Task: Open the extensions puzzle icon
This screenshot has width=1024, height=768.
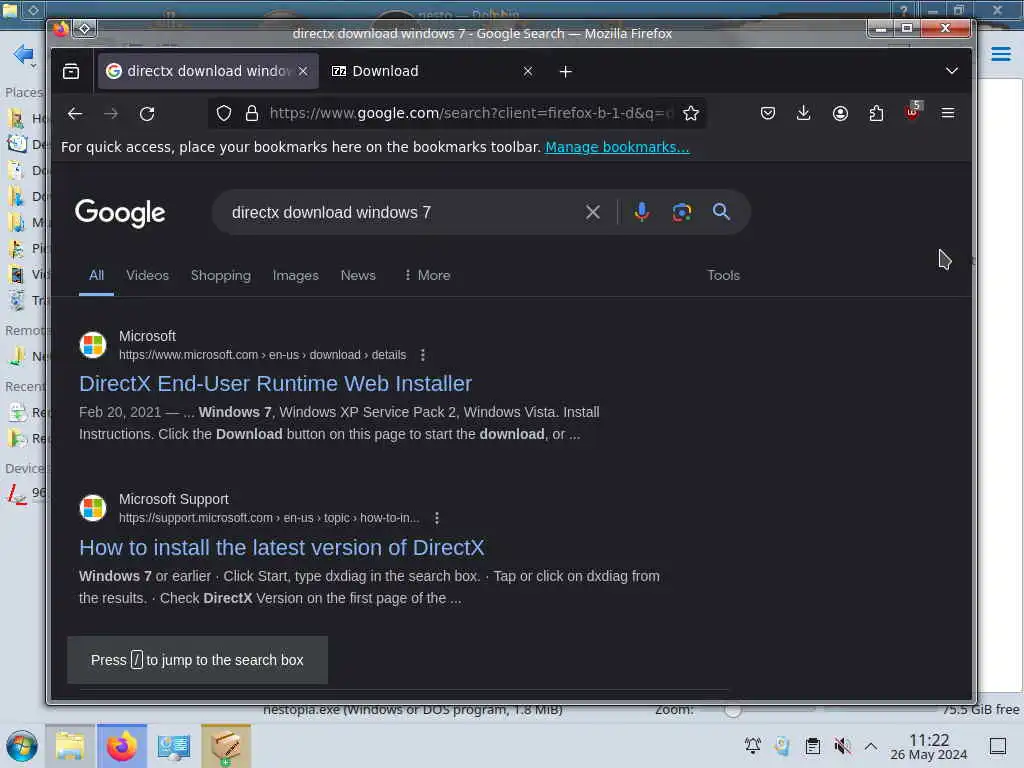Action: [x=876, y=114]
